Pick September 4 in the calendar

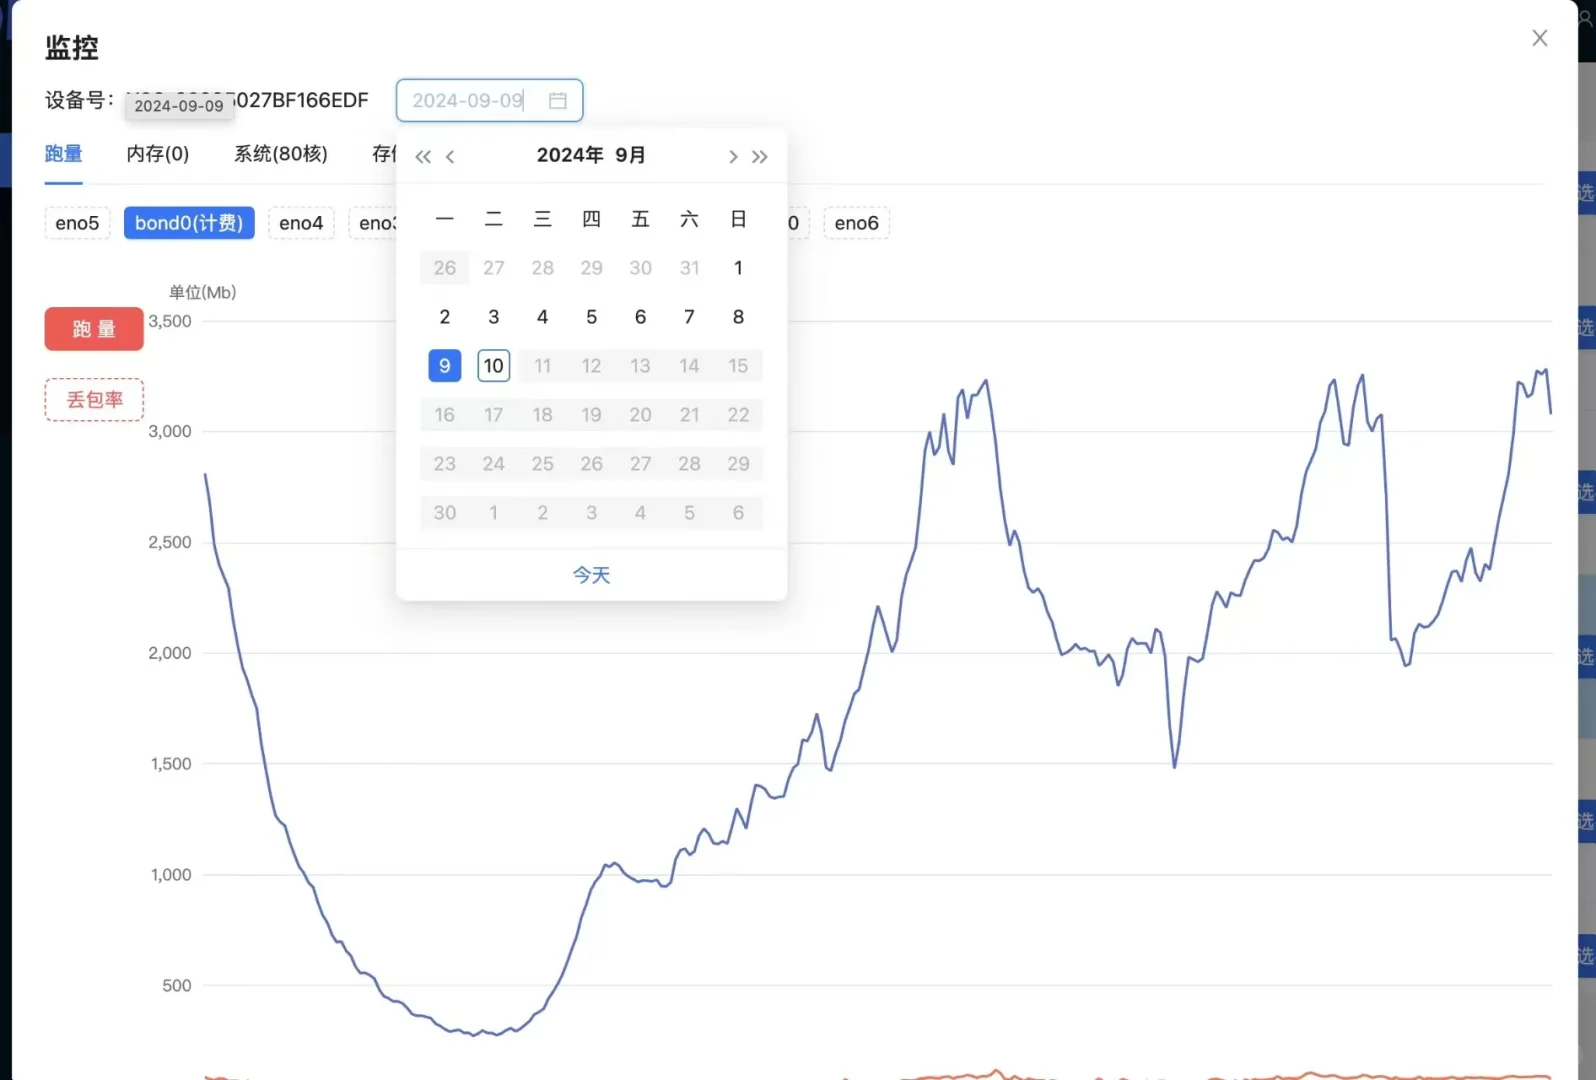point(543,317)
